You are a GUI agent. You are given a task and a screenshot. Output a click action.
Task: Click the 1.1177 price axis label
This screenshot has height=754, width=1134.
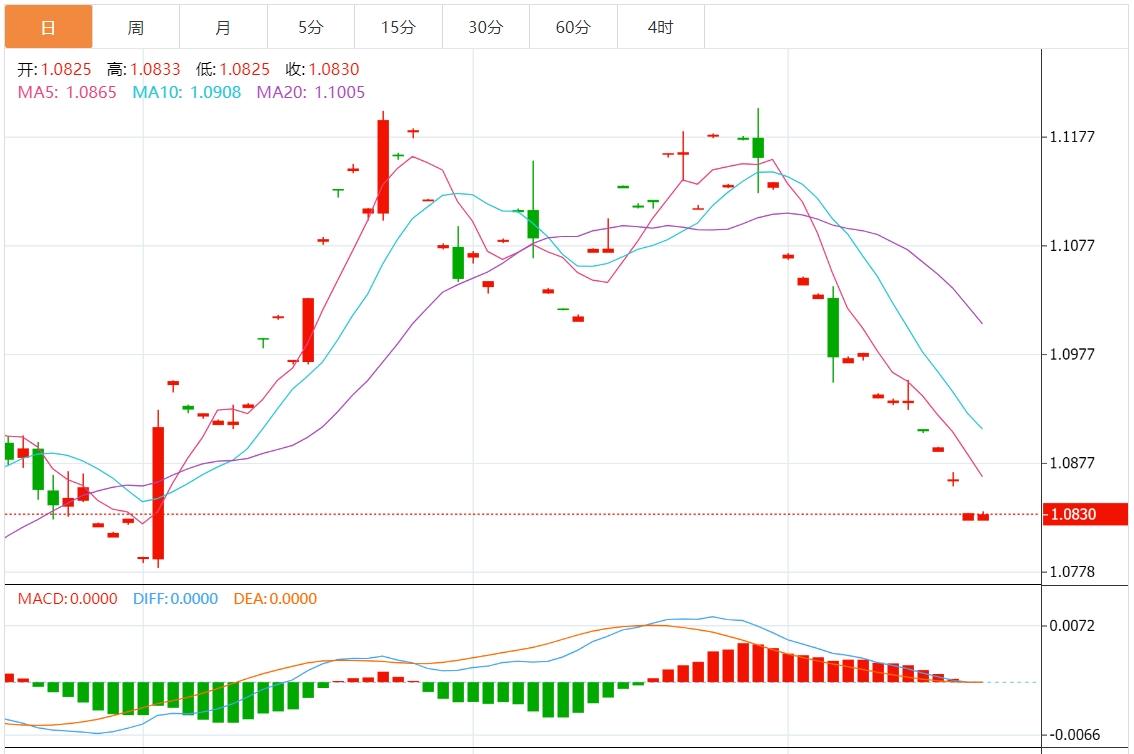point(1073,137)
